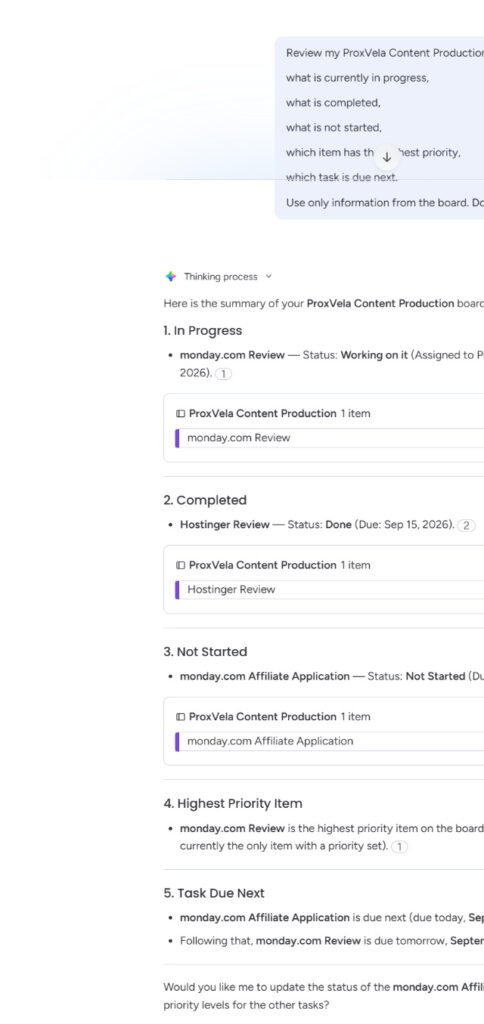
Task: Open the monday.com Review item row
Action: [x=330, y=438]
